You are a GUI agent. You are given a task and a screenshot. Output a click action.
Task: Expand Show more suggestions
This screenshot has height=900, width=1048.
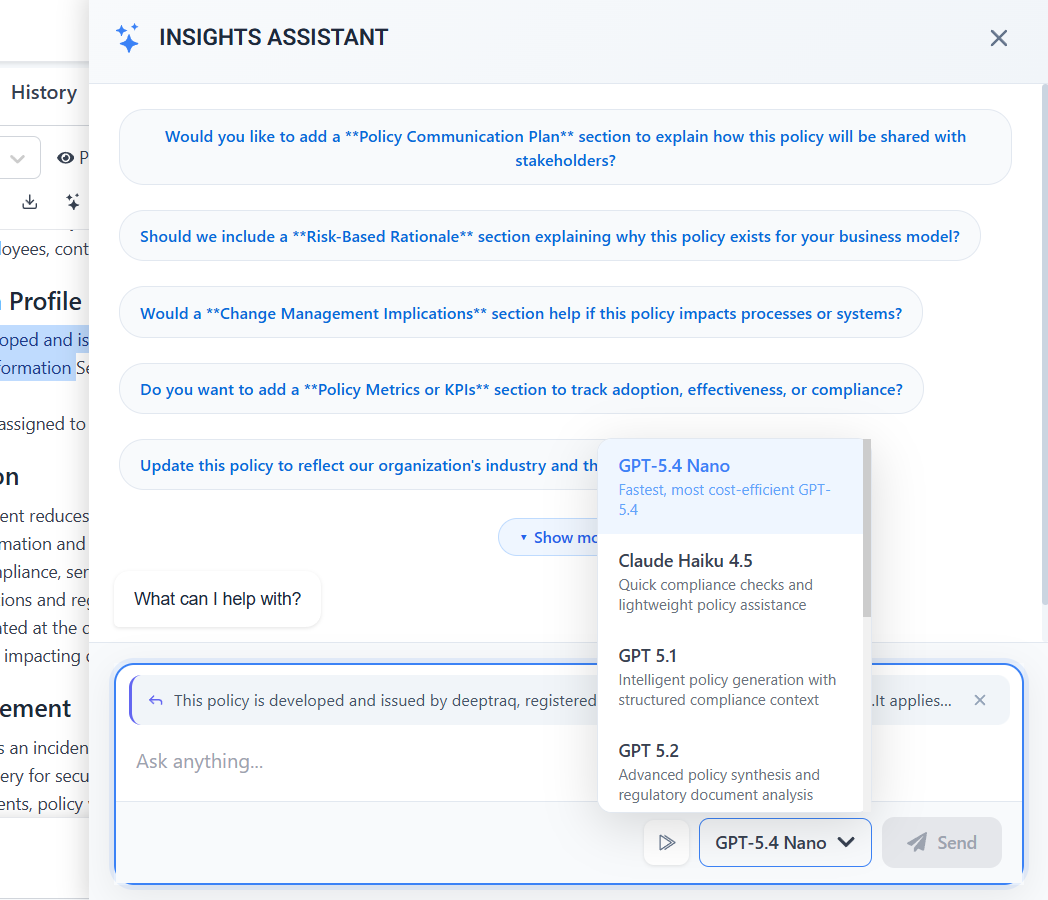coord(549,537)
